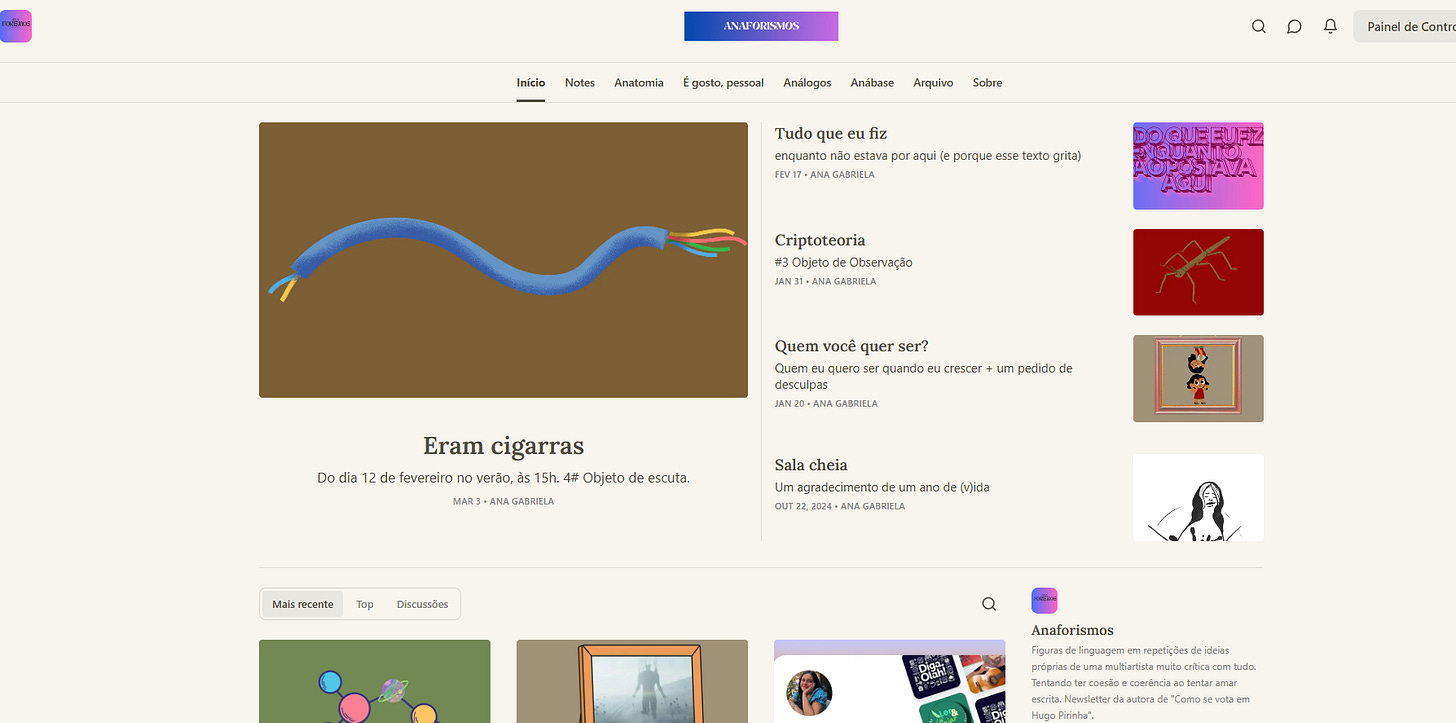The image size is (1456, 723).
Task: Open the Anábase tab
Action: (x=872, y=83)
